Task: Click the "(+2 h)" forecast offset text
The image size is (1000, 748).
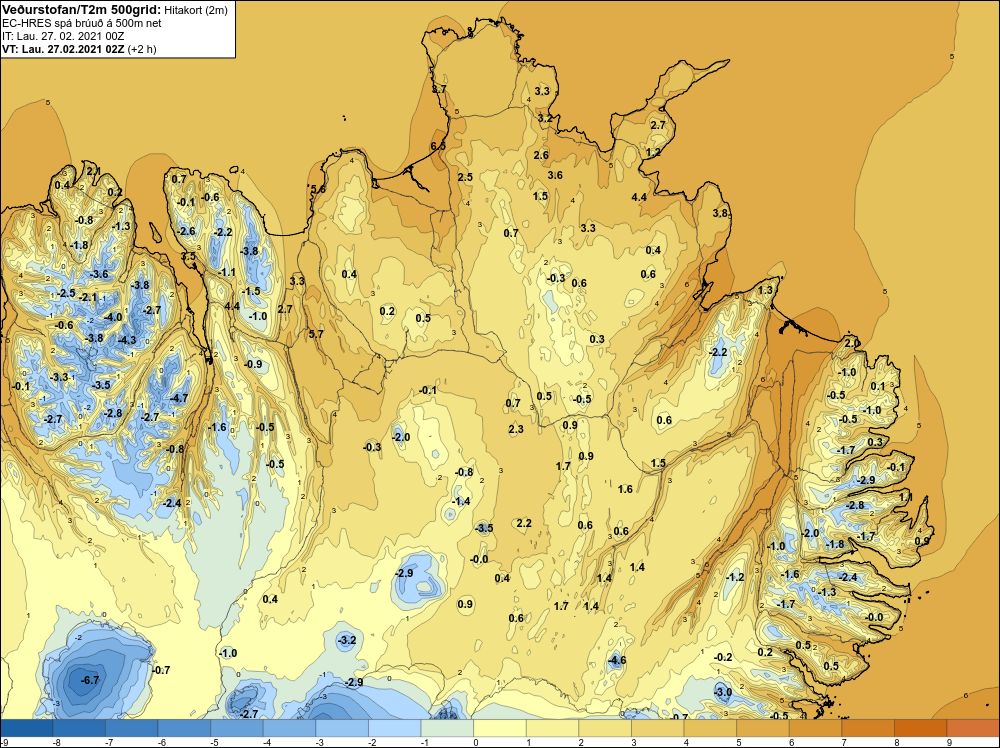Action: click(x=142, y=49)
